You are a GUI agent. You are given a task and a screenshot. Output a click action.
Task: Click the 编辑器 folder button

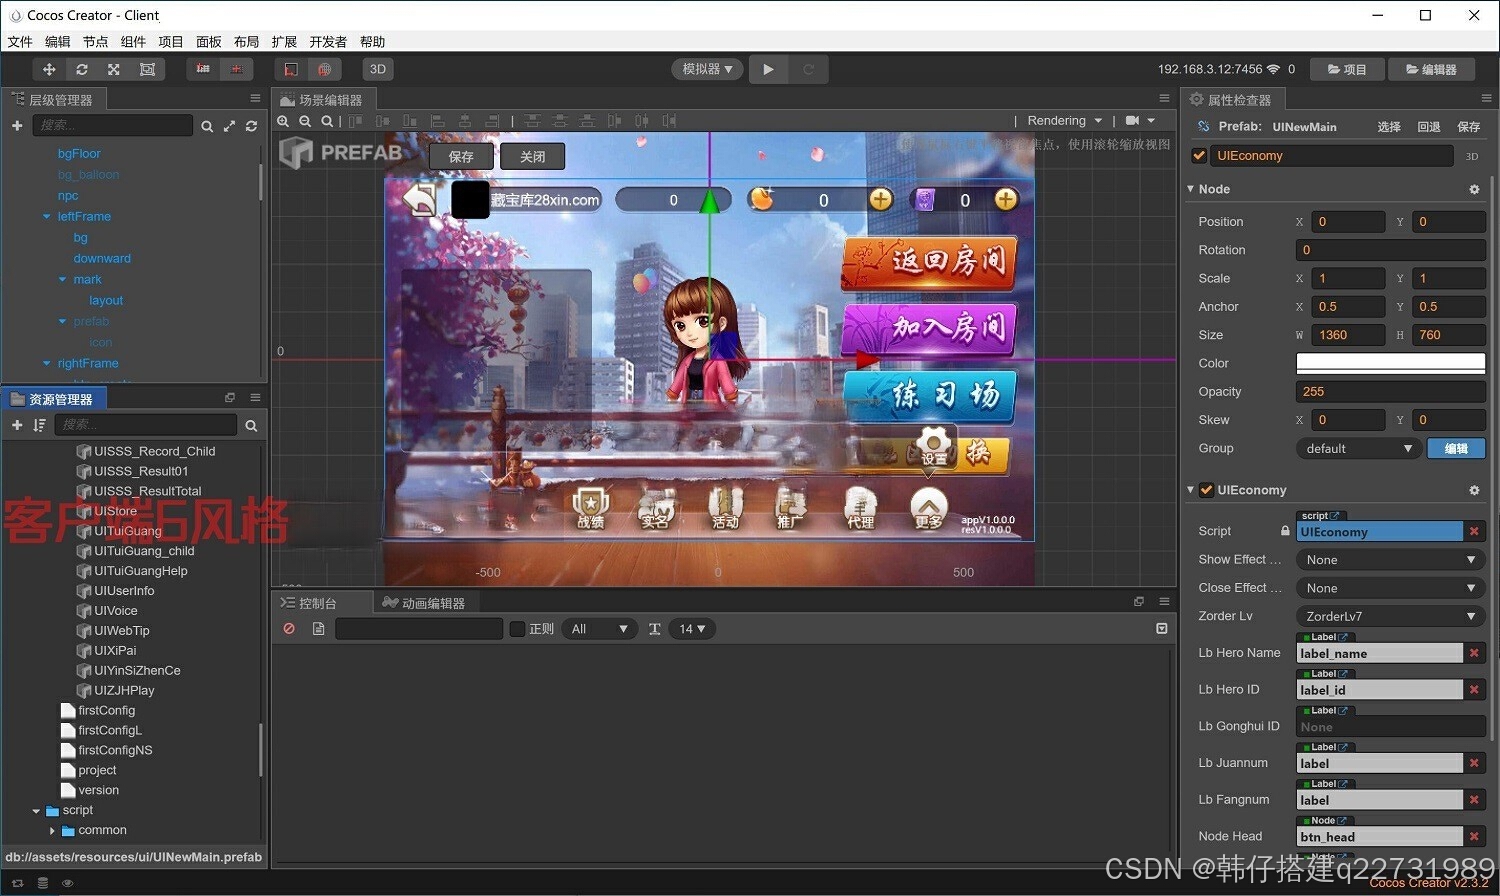pos(1431,69)
